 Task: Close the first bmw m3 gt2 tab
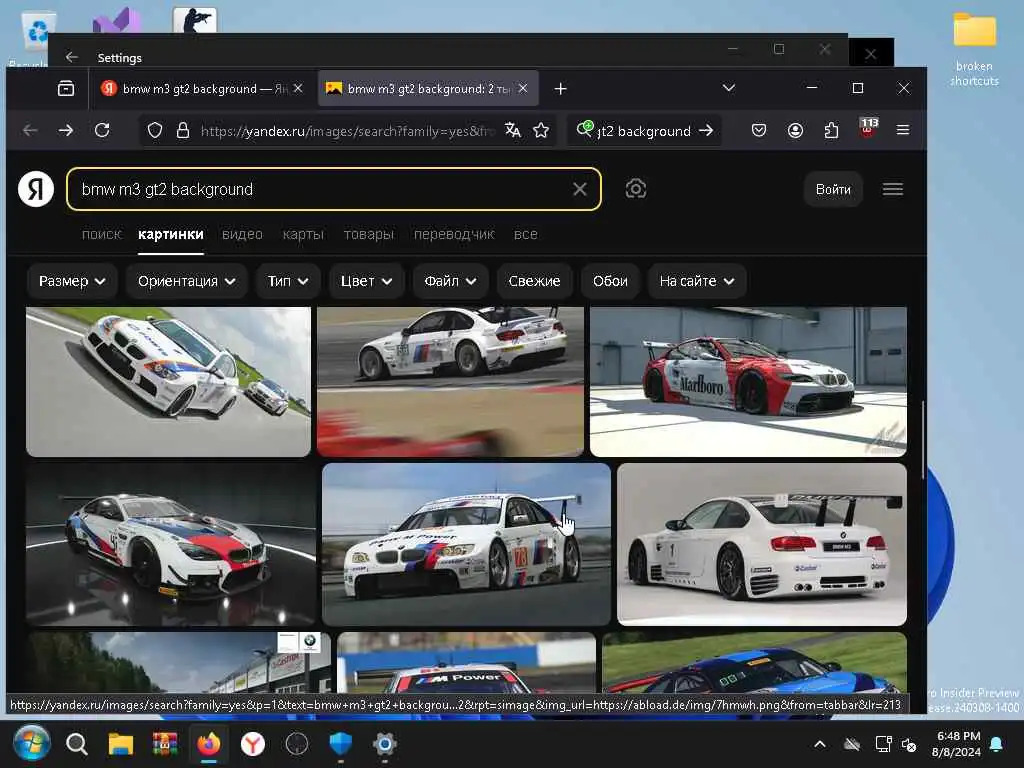click(x=298, y=88)
